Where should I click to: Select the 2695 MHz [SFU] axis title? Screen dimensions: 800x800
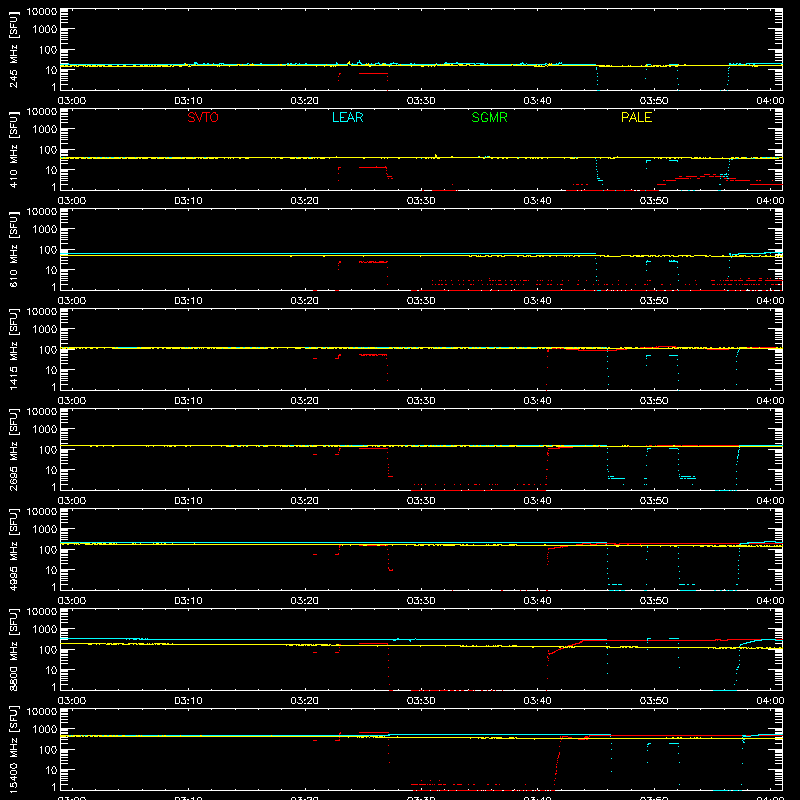click(14, 449)
